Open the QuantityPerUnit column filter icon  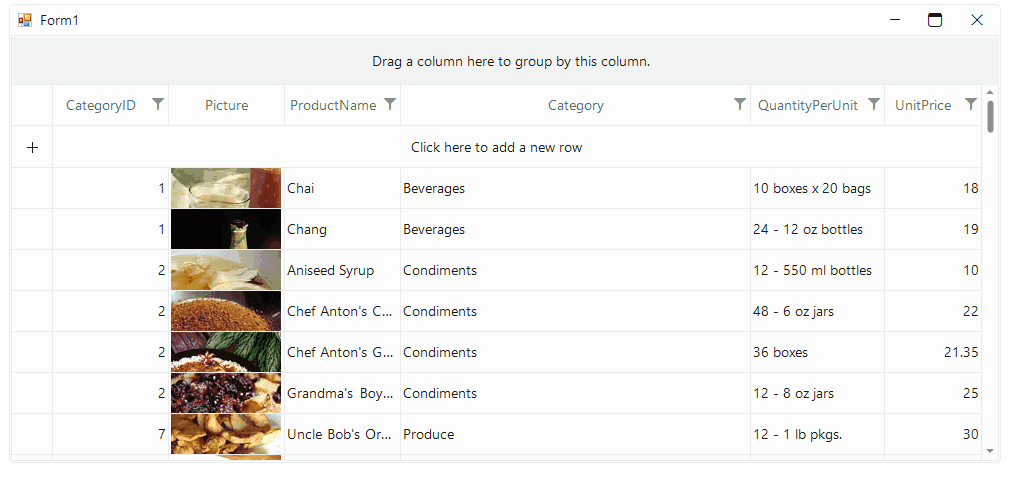(x=873, y=104)
